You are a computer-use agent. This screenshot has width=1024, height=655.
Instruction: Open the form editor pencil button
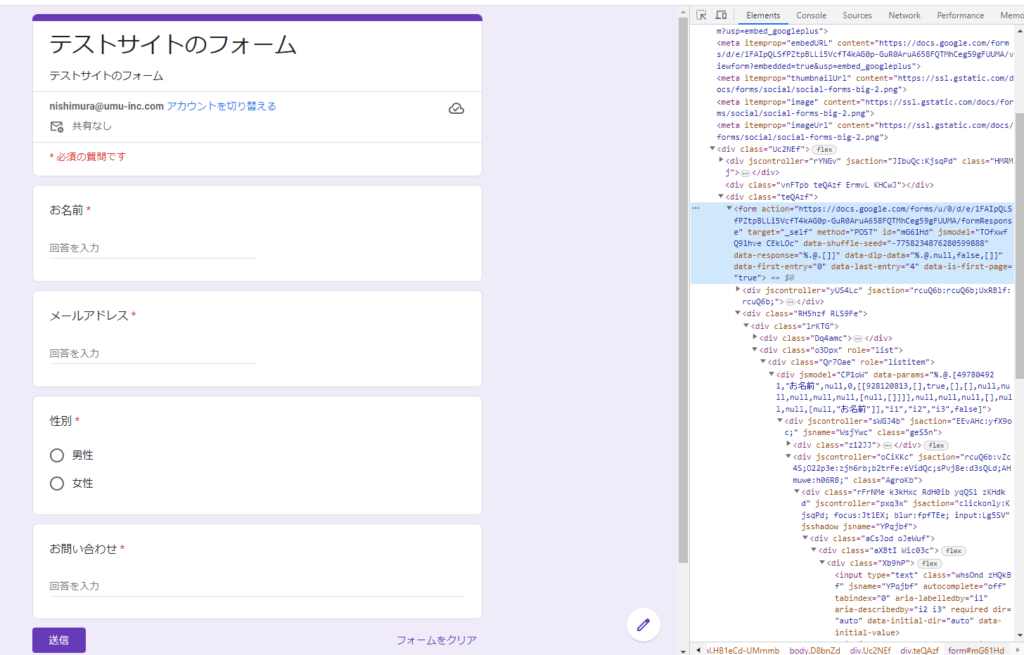pyautogui.click(x=643, y=624)
